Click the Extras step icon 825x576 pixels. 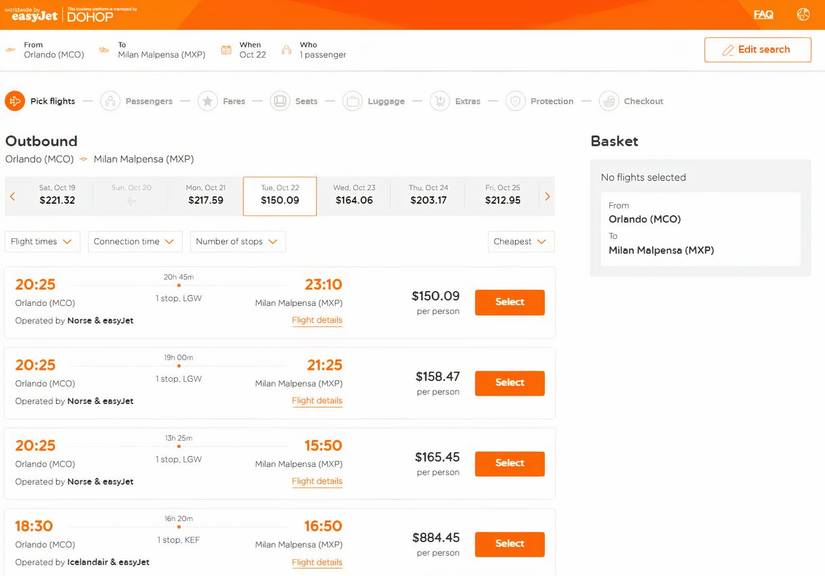coord(440,100)
